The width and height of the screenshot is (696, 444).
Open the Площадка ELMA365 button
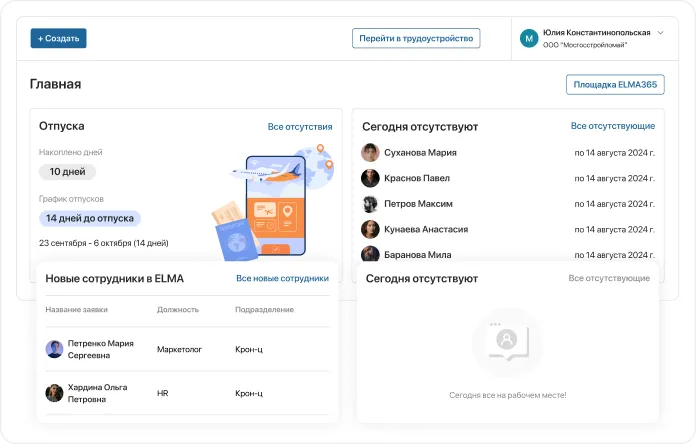tap(615, 85)
